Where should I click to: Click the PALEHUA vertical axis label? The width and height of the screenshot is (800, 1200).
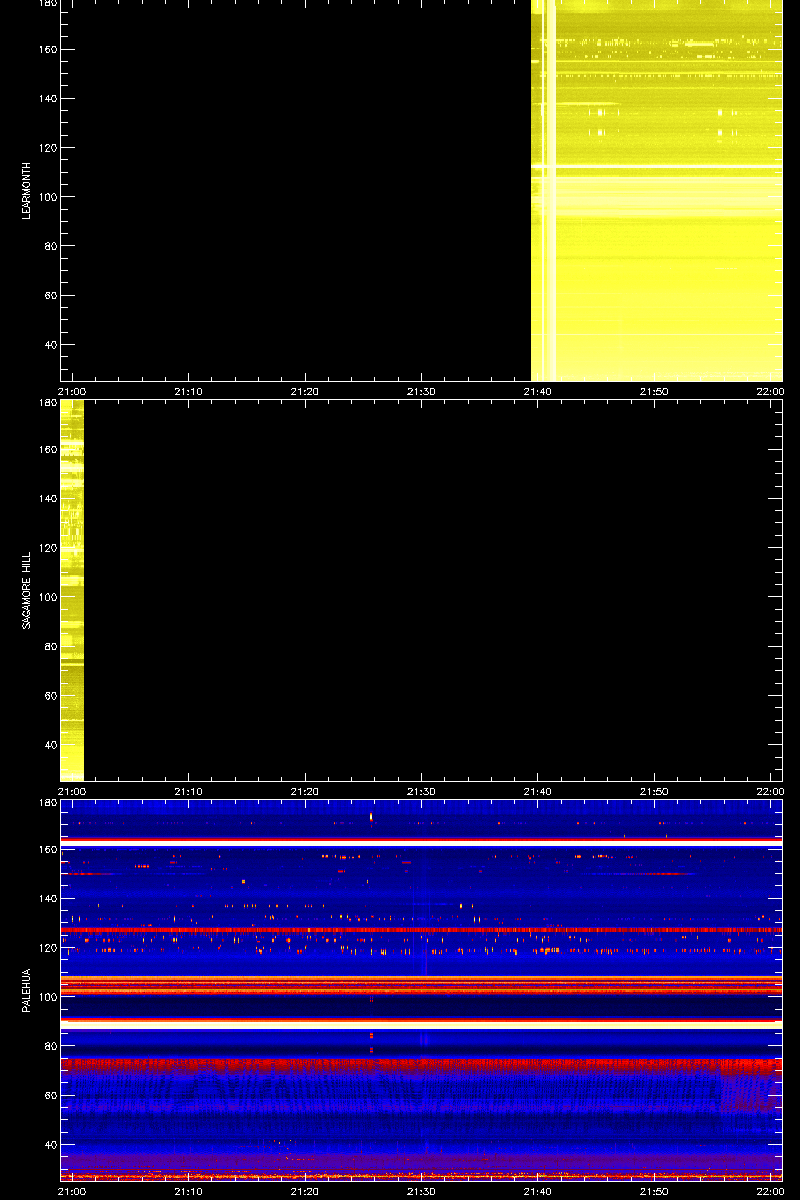point(29,990)
